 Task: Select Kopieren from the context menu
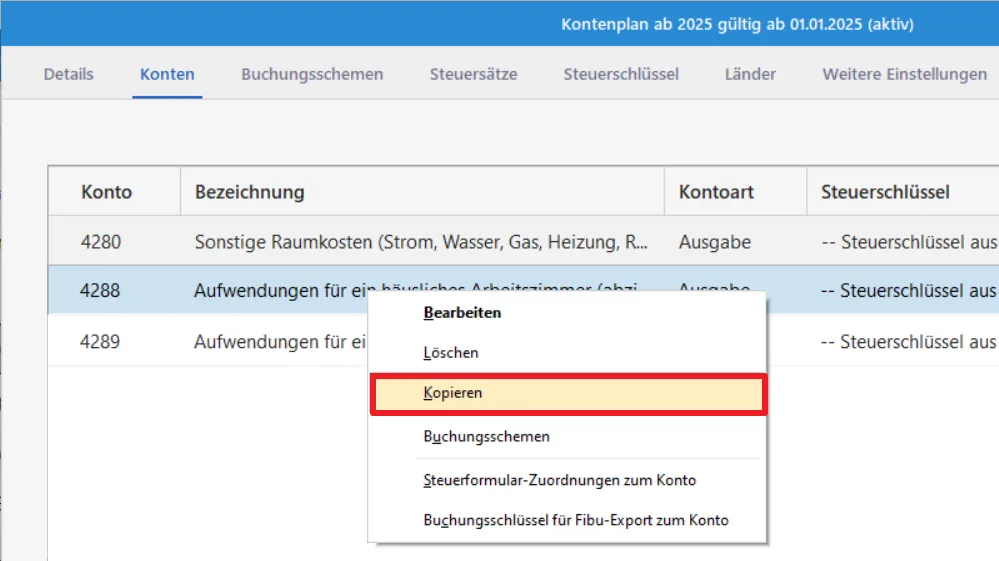pyautogui.click(x=453, y=393)
